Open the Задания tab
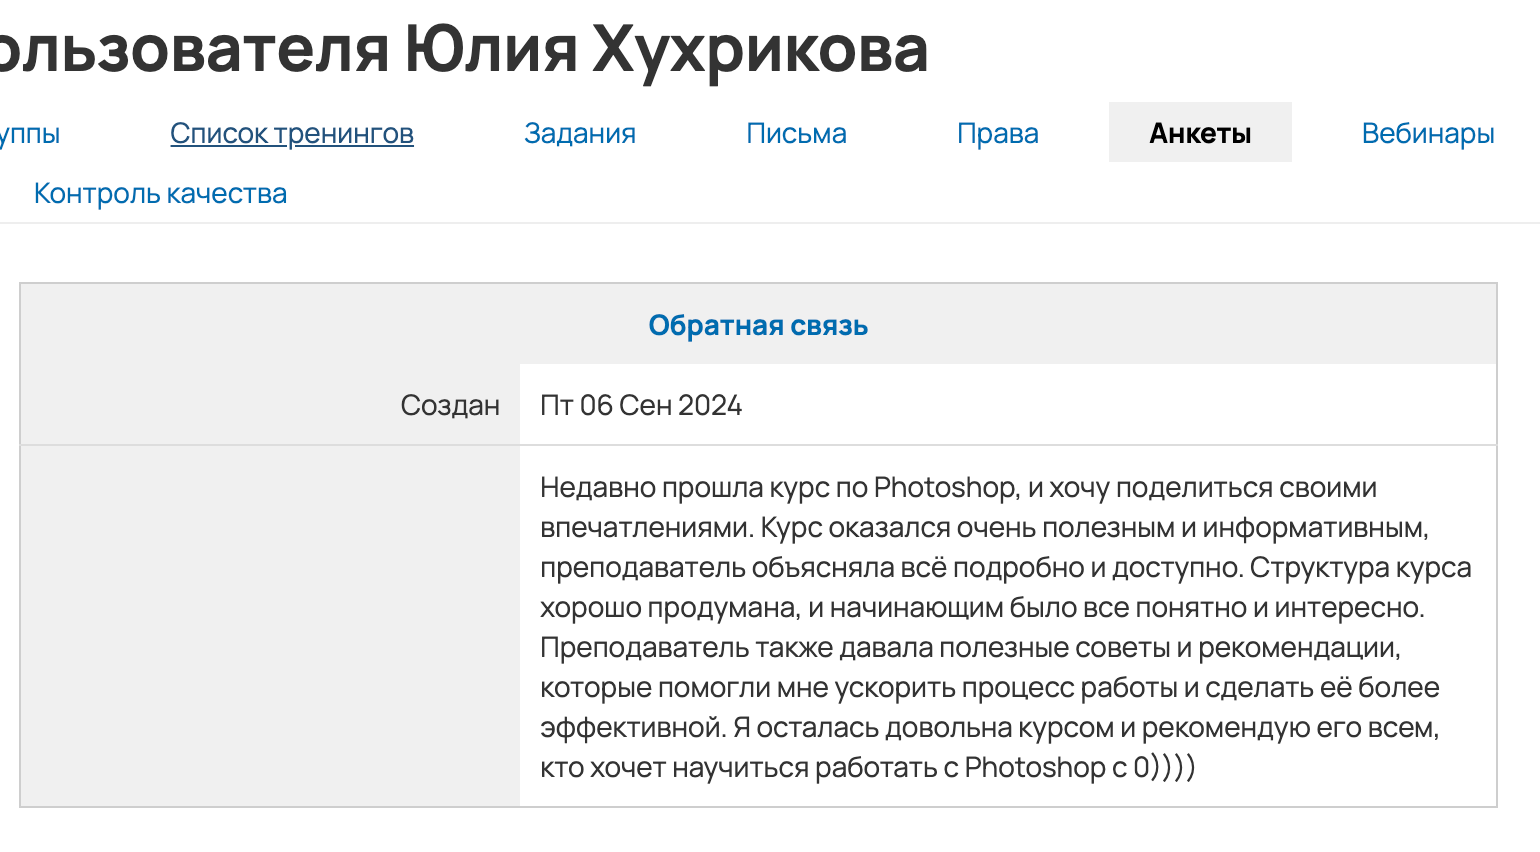1540x852 pixels. (x=580, y=132)
